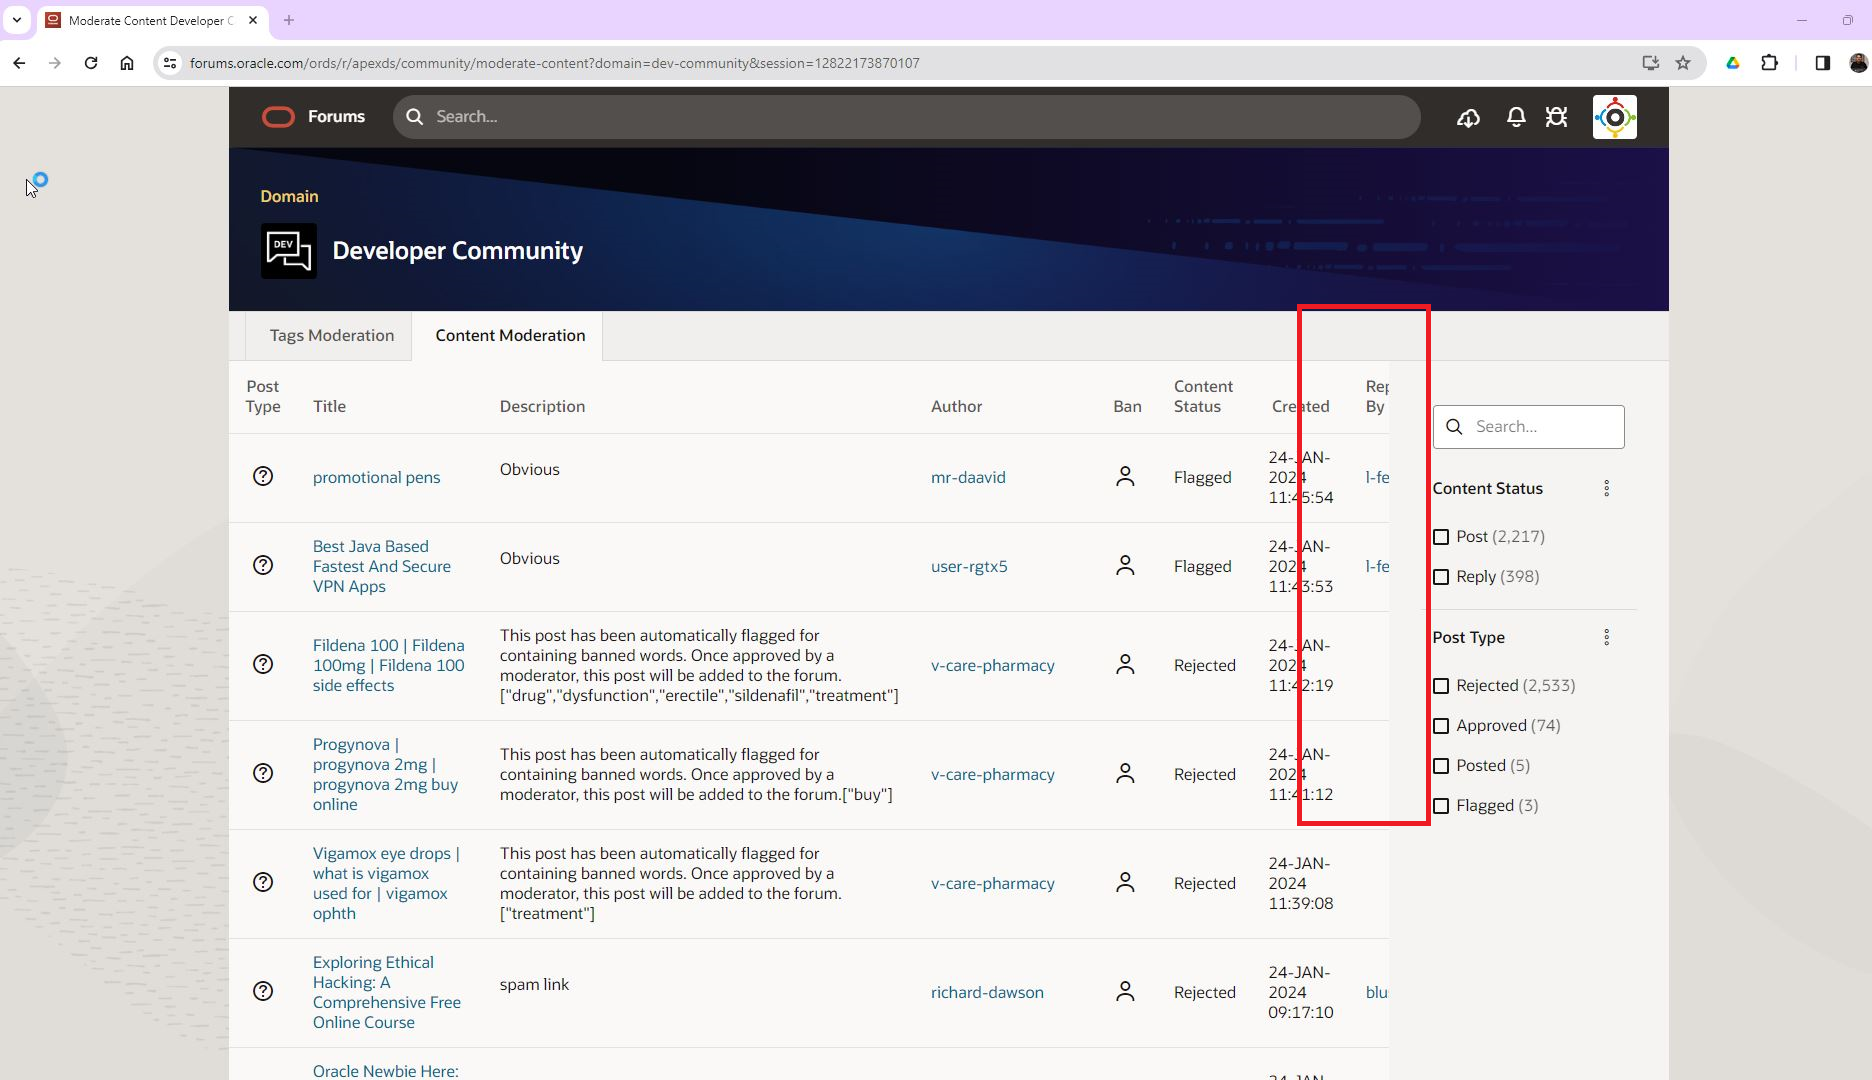The width and height of the screenshot is (1872, 1080).
Task: Open the Content Status options menu
Action: point(1607,488)
